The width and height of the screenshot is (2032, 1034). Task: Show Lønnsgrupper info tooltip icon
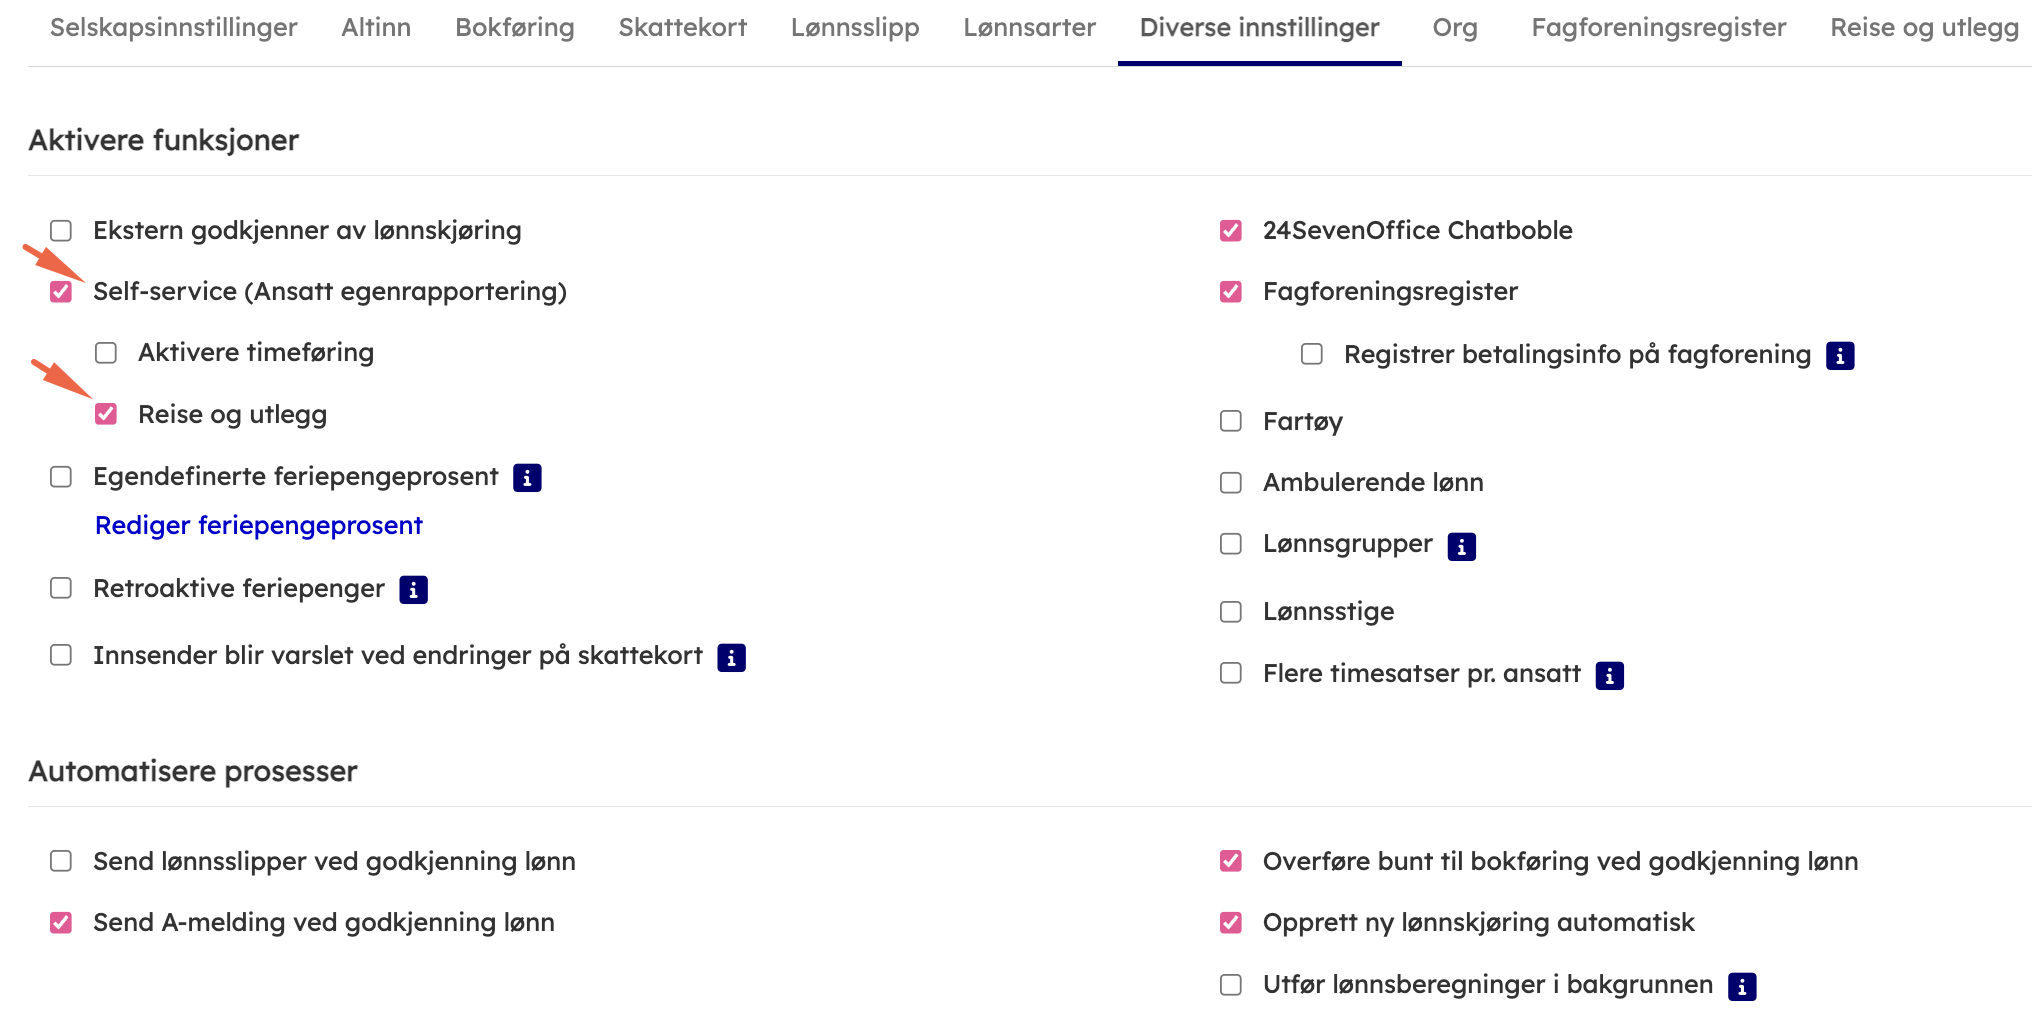point(1461,546)
